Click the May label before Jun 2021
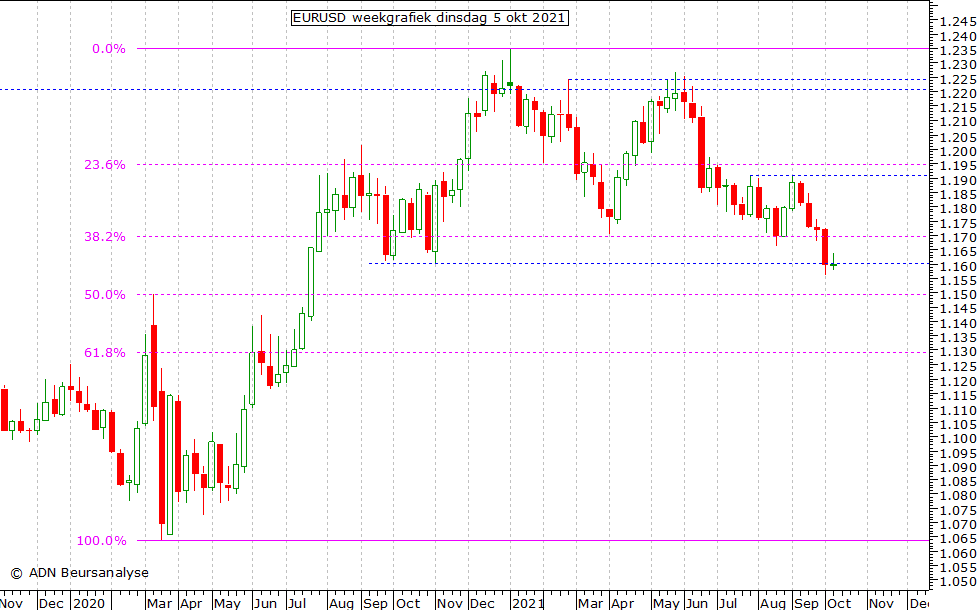Viewport: 980px width, 610px height. [666, 603]
